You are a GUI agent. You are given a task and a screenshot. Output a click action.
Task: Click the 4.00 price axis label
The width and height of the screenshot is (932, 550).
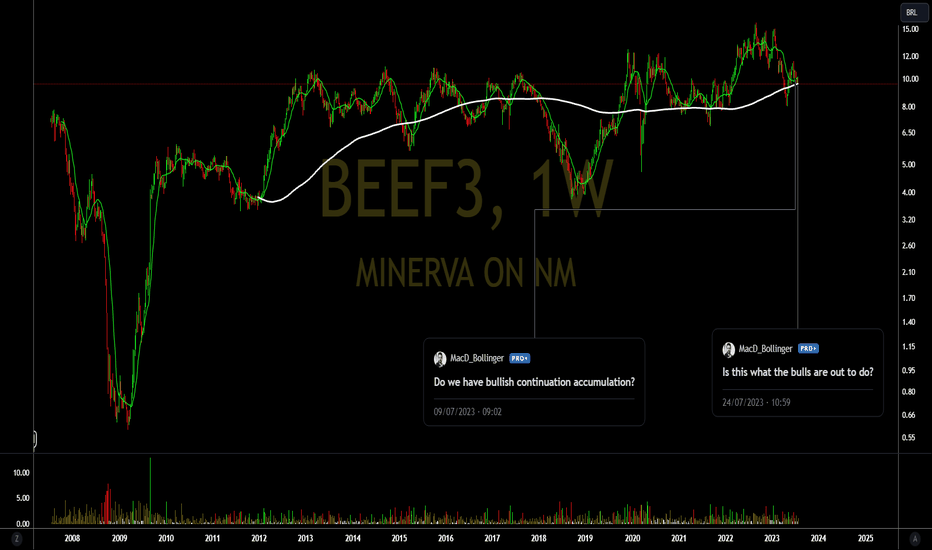[x=909, y=193]
